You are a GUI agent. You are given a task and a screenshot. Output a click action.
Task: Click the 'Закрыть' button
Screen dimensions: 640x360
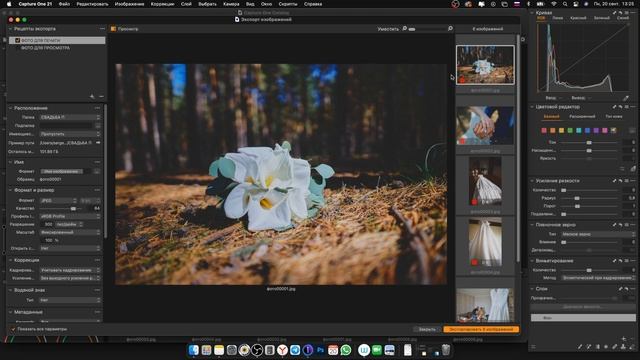(427, 329)
